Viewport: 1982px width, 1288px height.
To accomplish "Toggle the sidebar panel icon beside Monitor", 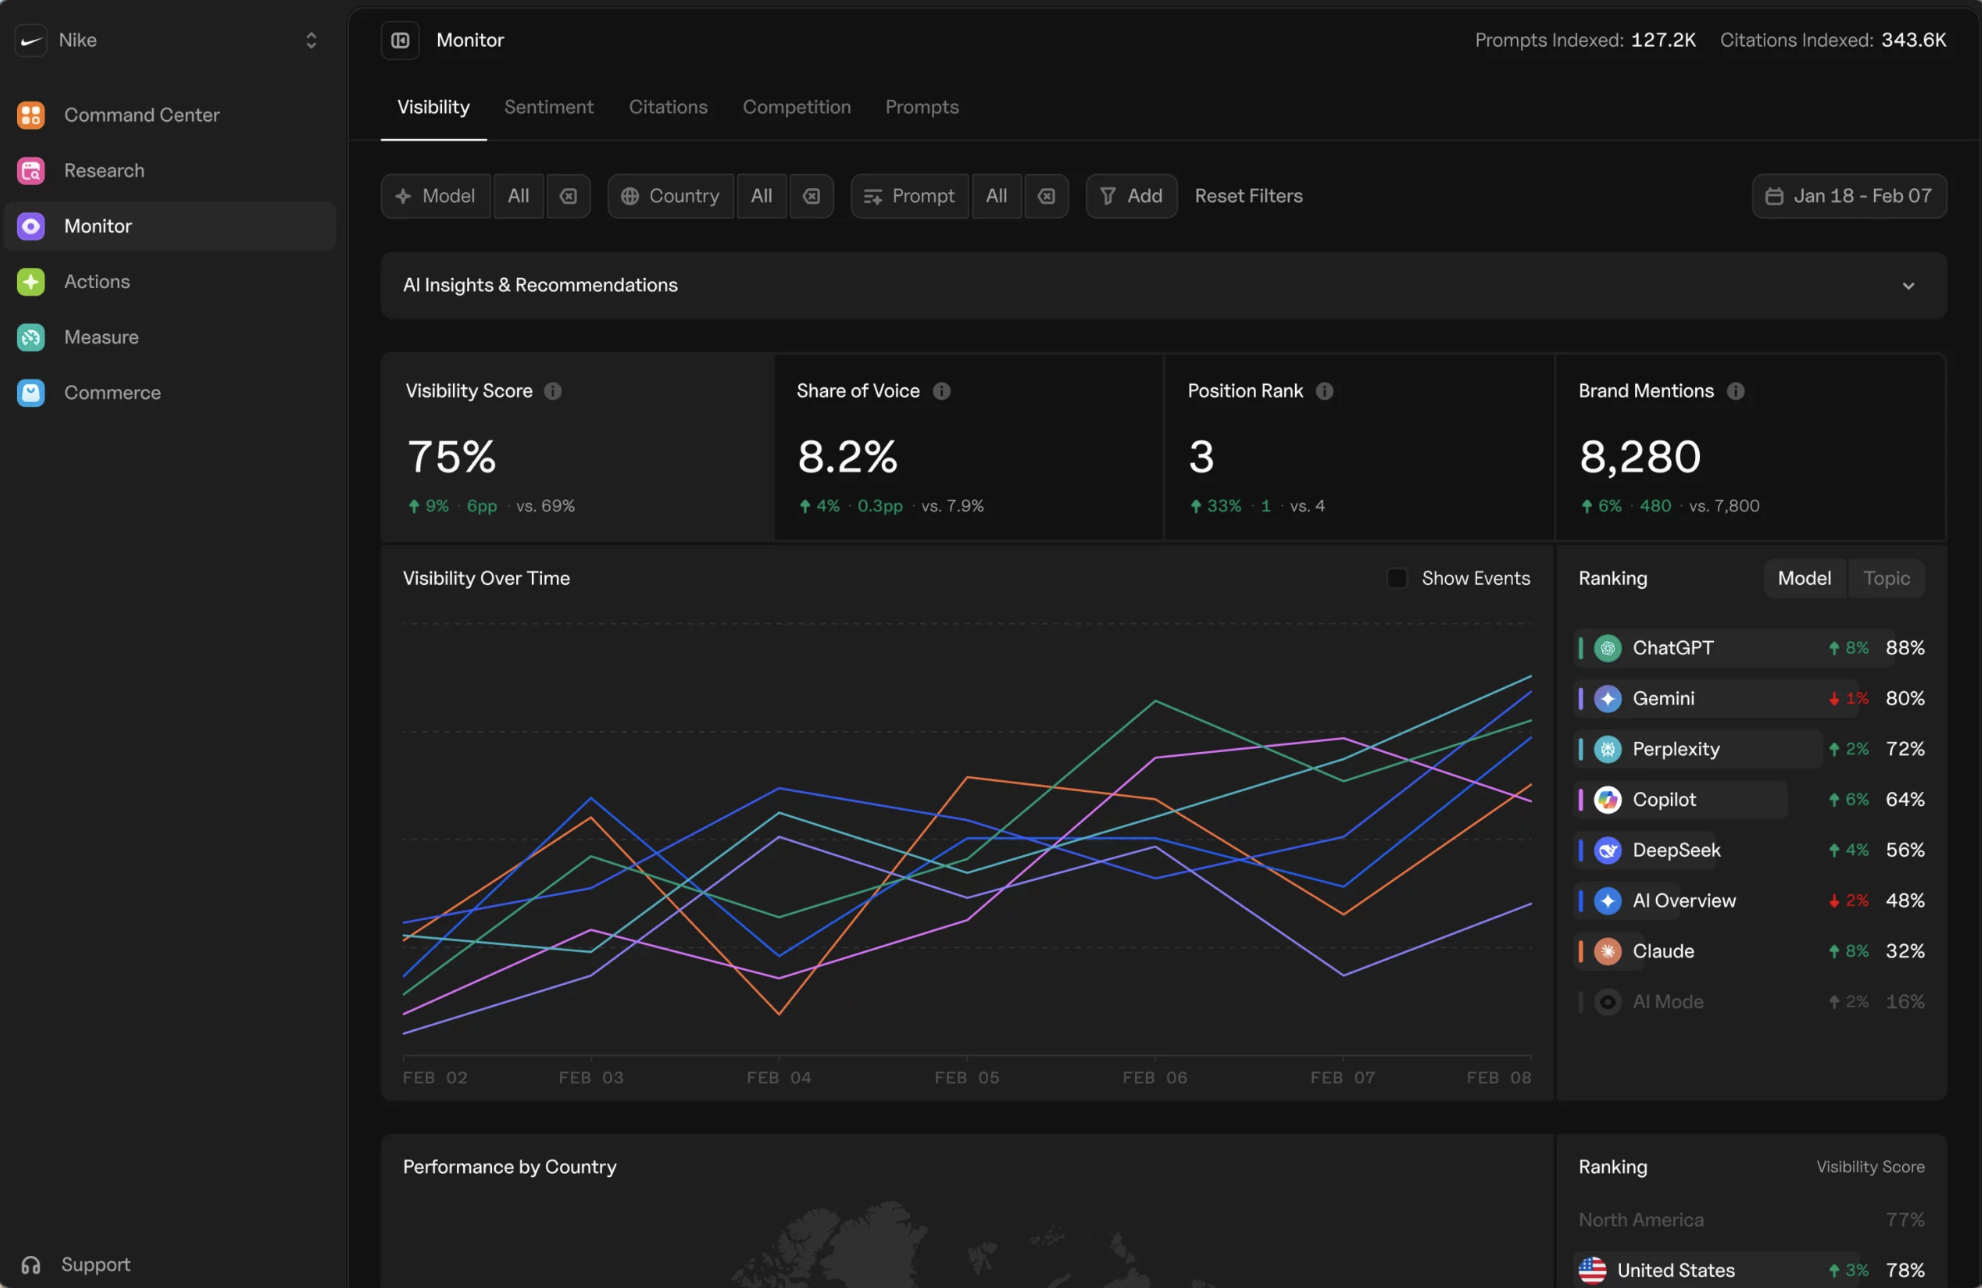I will point(400,40).
